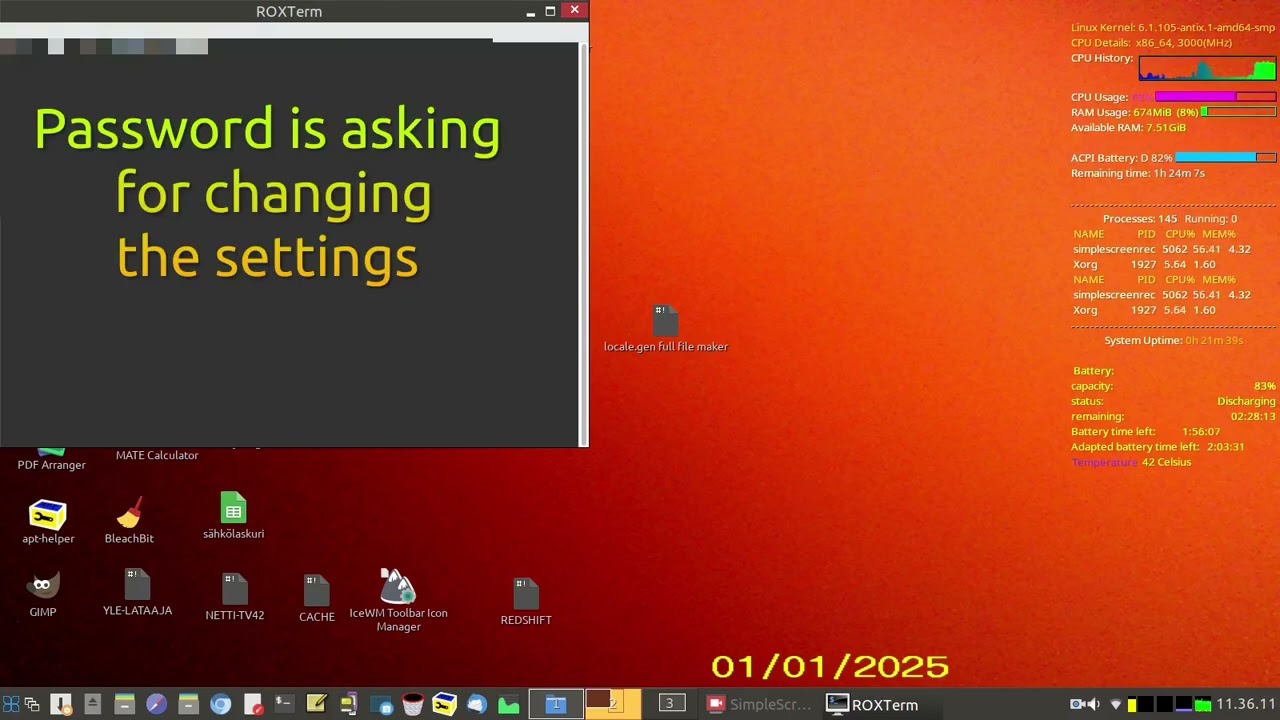Click the ROXTerm vertical scrollbar
Viewport: 1280px width, 720px height.
[x=584, y=243]
